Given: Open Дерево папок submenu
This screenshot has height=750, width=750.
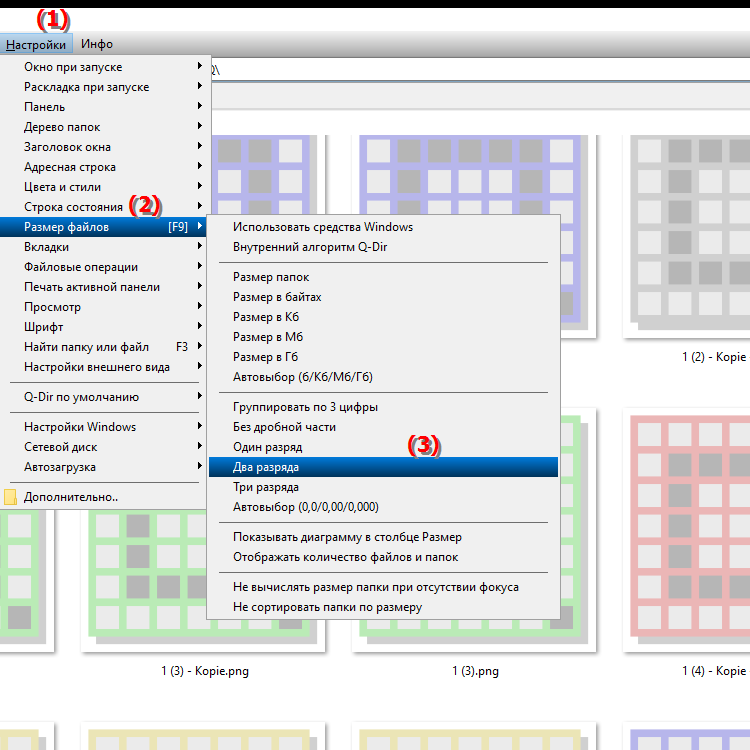Looking at the screenshot, I should pos(103,127).
